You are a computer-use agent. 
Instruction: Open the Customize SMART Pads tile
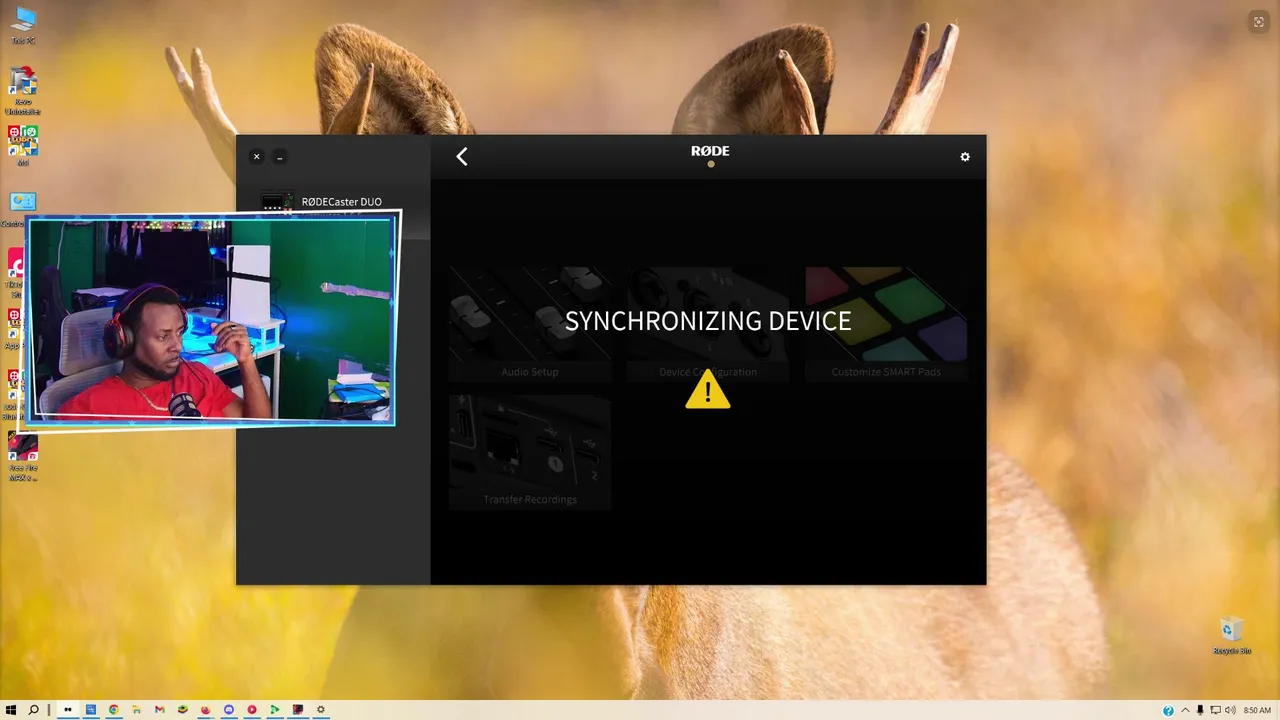(886, 324)
